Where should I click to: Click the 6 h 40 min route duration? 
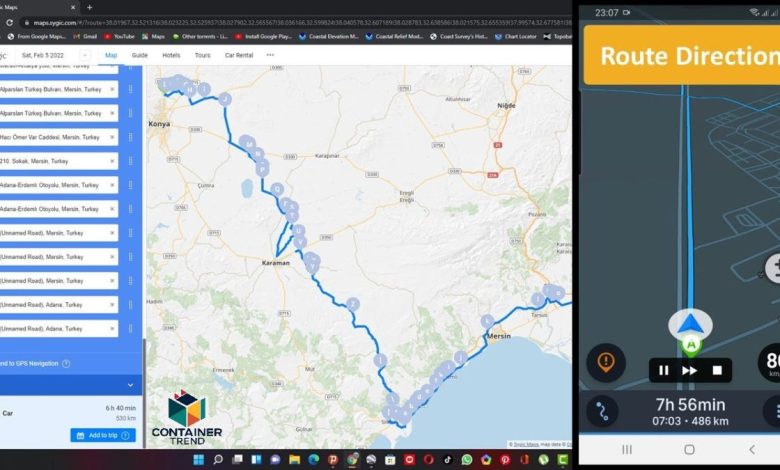(120, 408)
